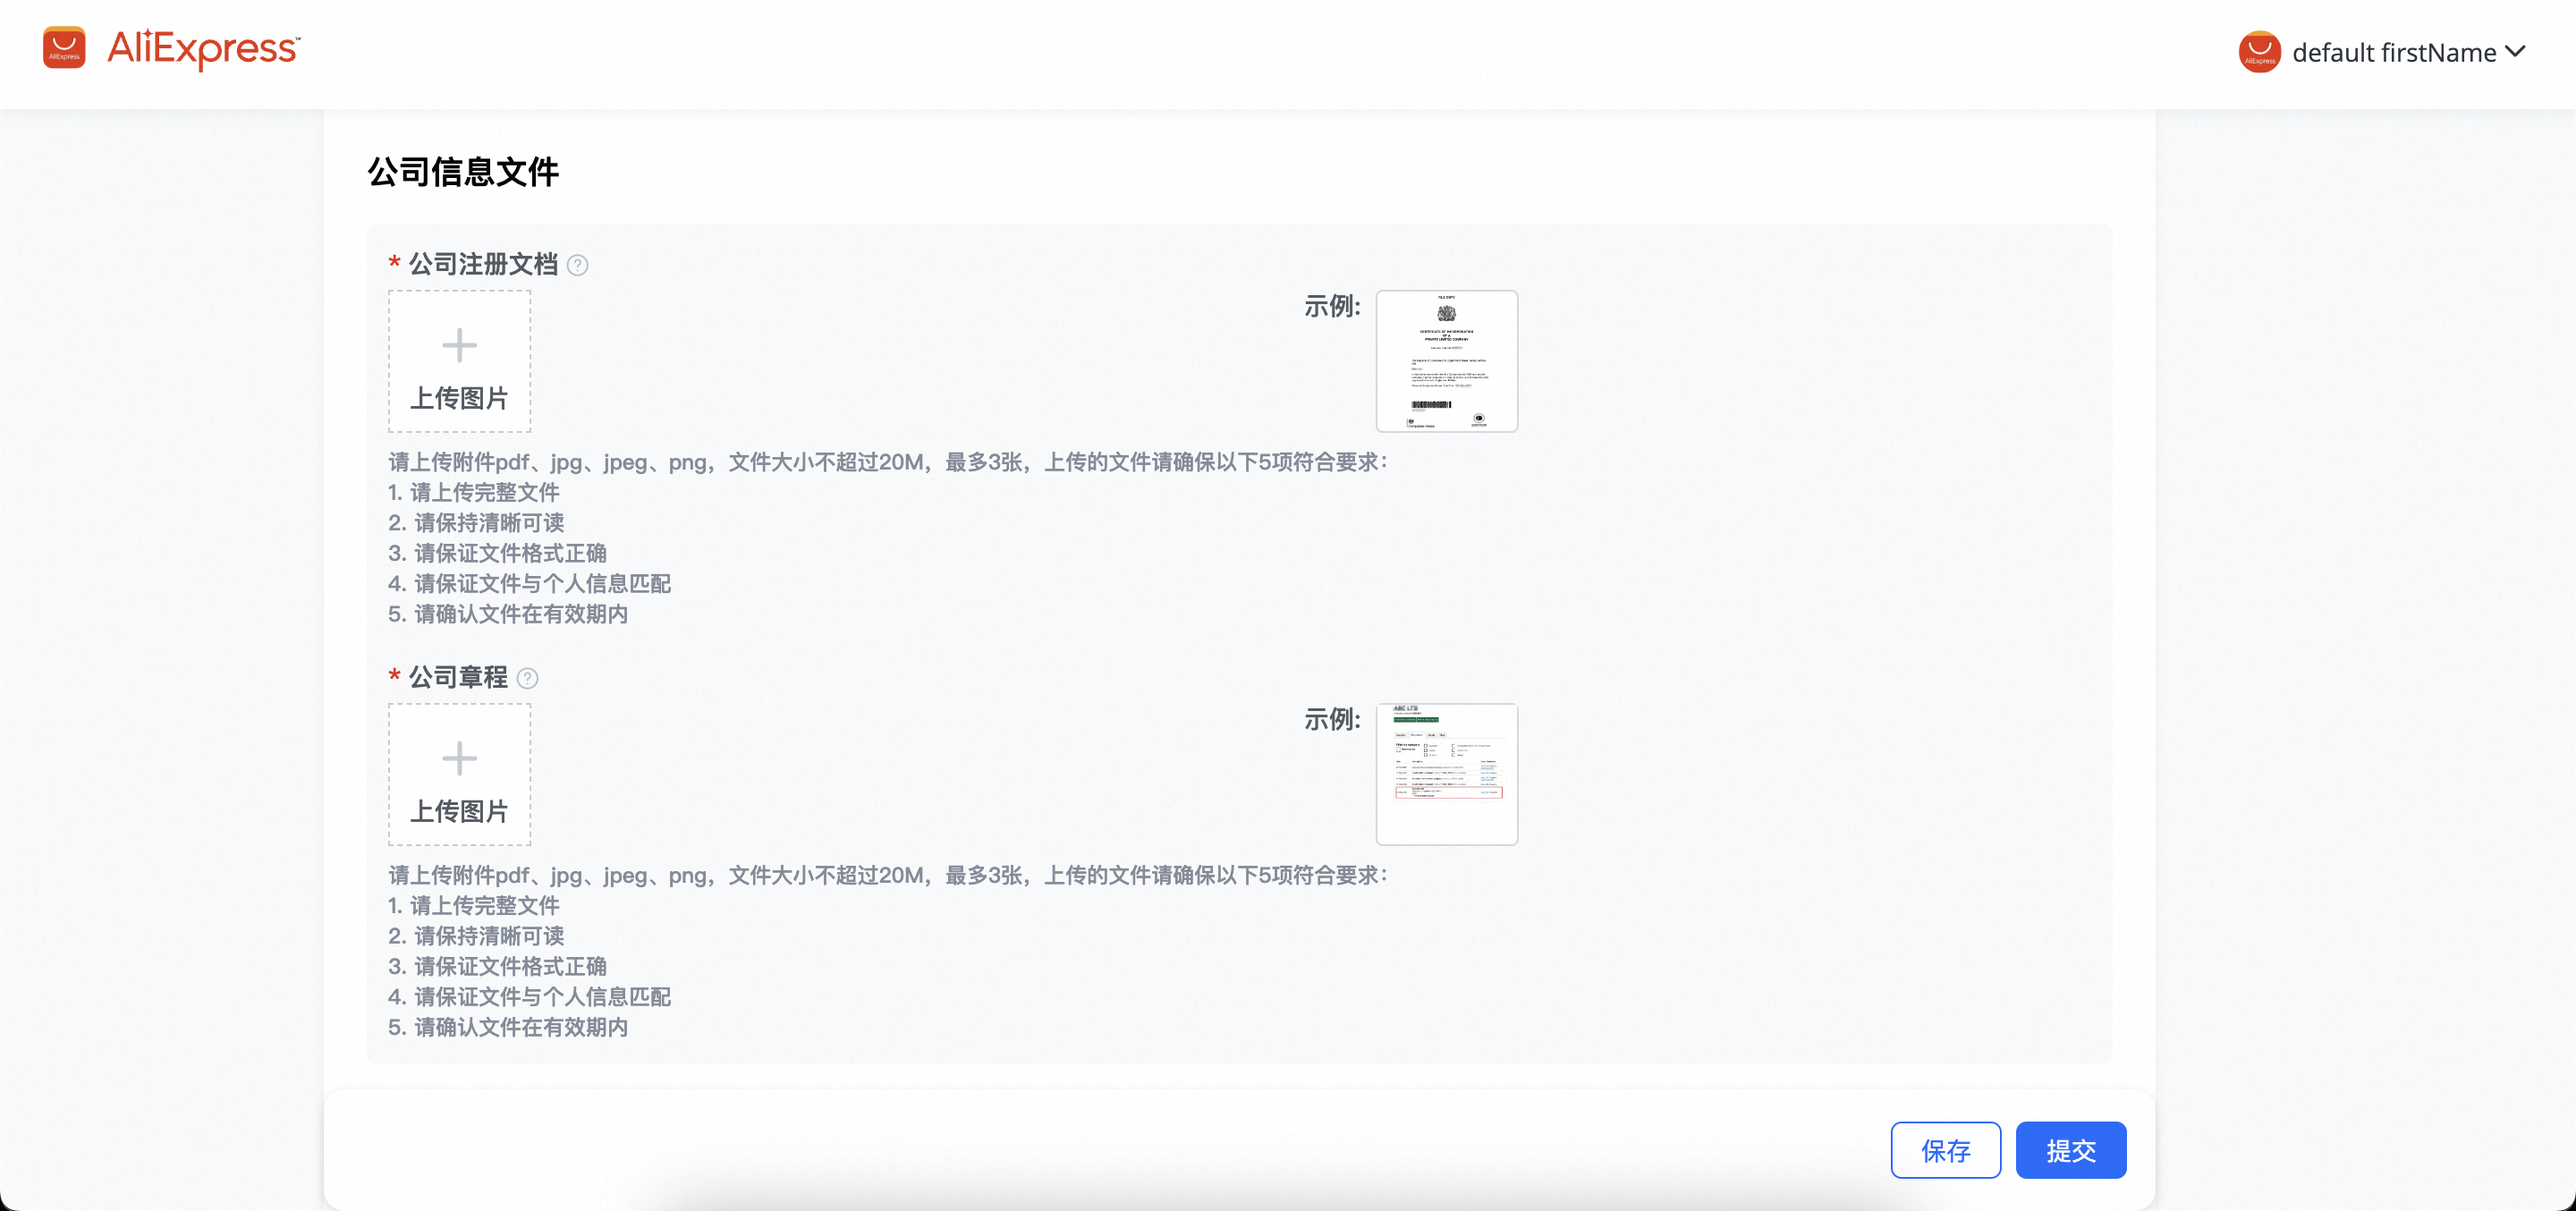Image resolution: width=2576 pixels, height=1211 pixels.
Task: Click the 公司注册文档 field label
Action: [483, 264]
